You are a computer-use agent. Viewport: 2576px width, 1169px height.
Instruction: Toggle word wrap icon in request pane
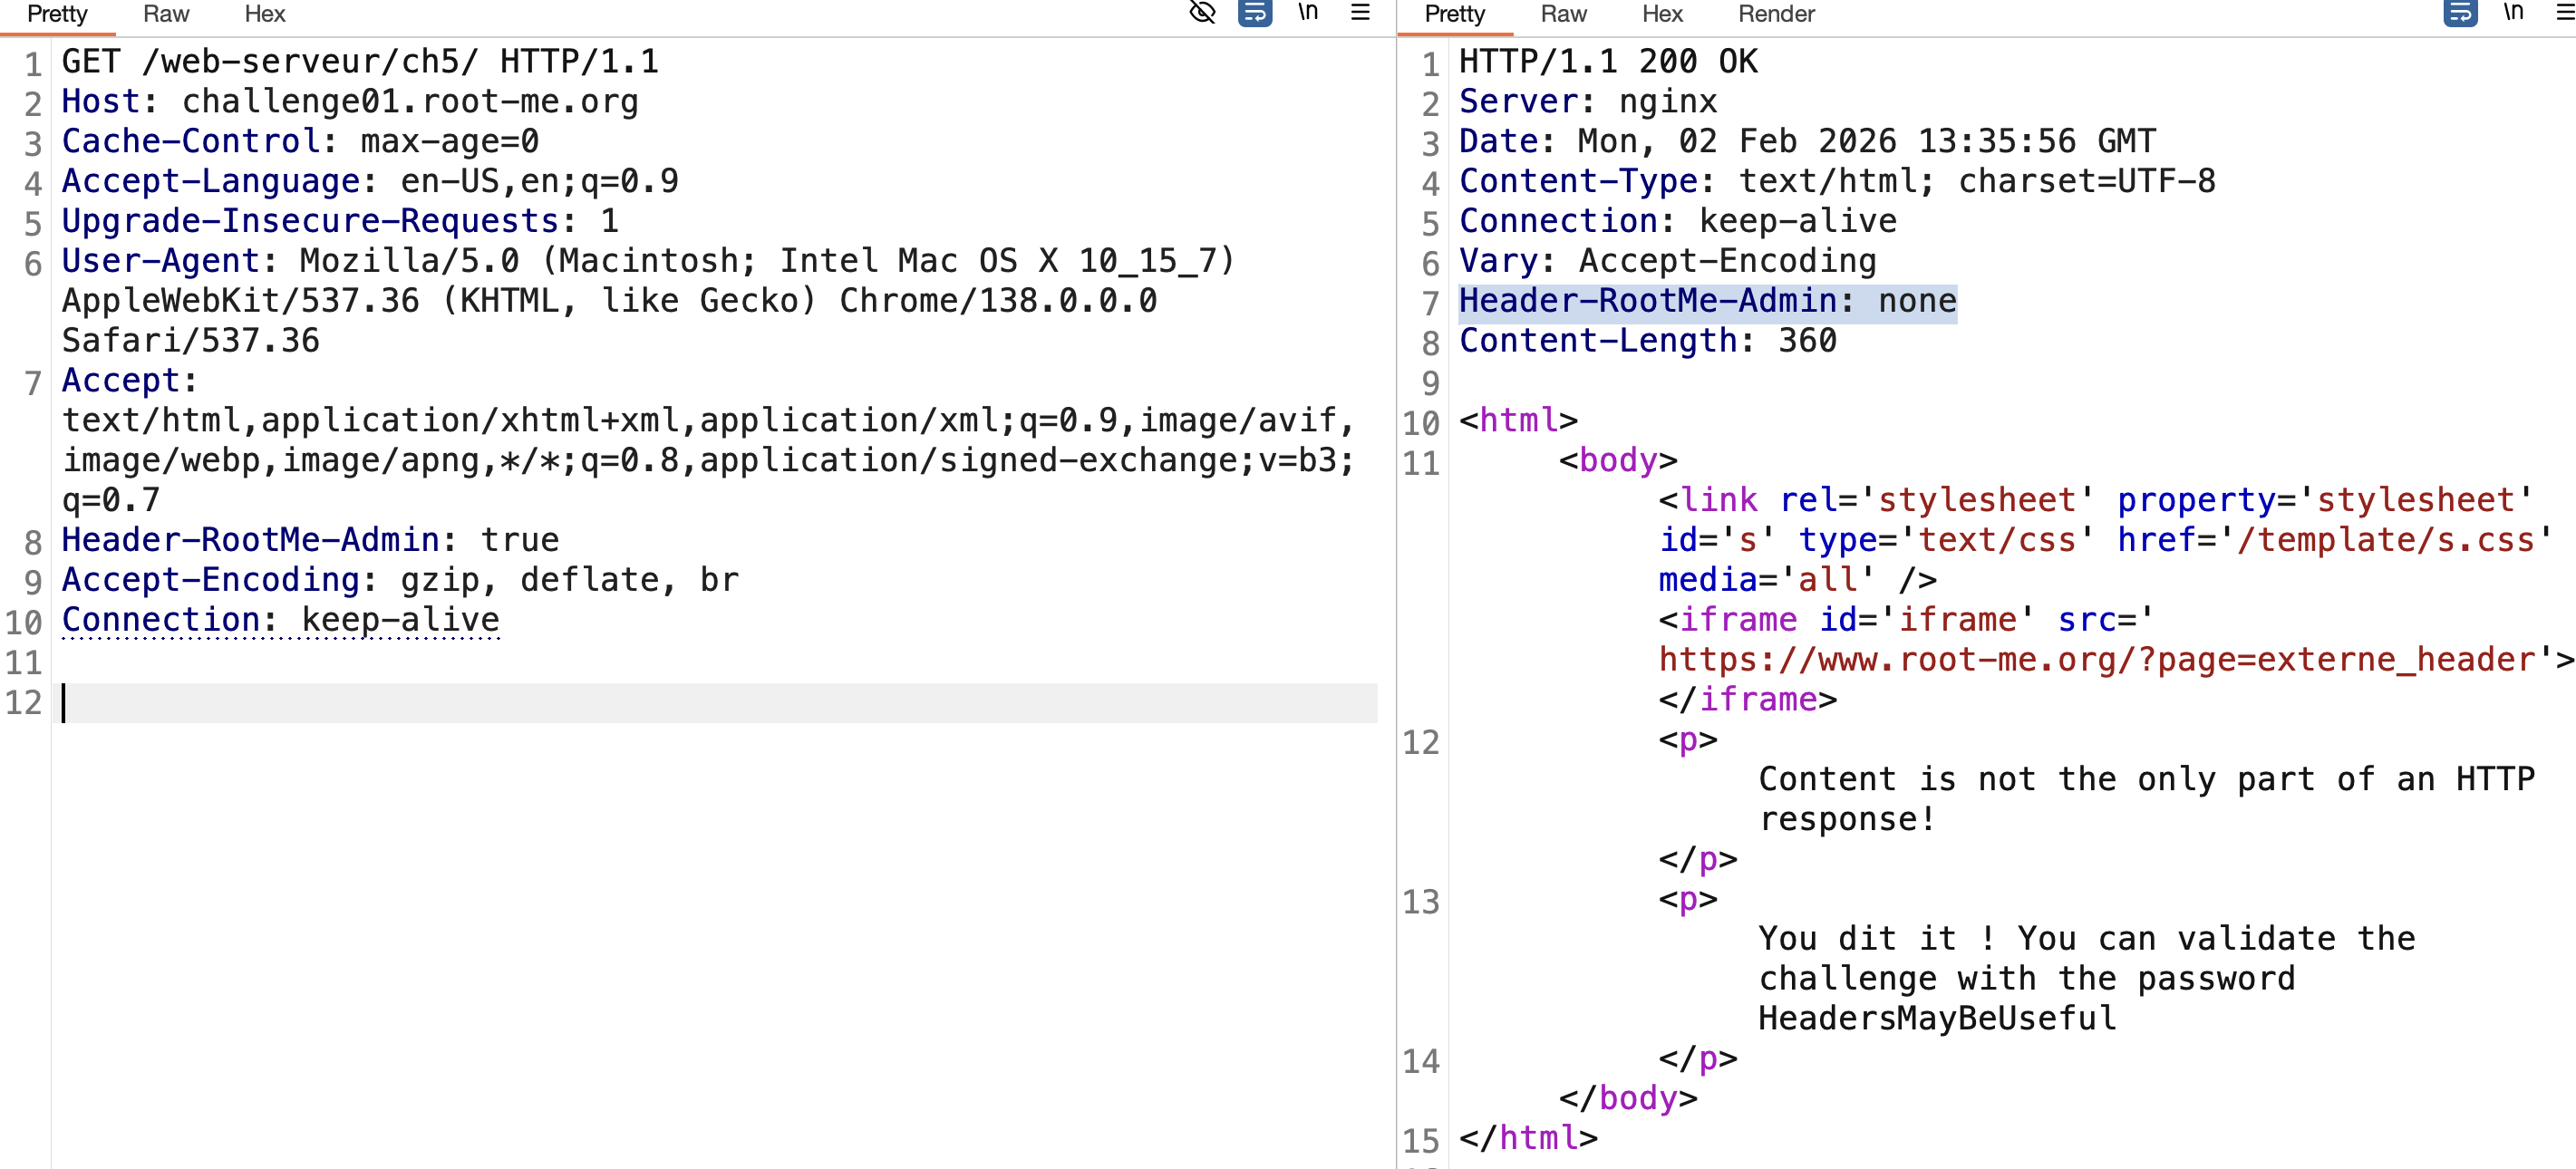click(x=1255, y=13)
